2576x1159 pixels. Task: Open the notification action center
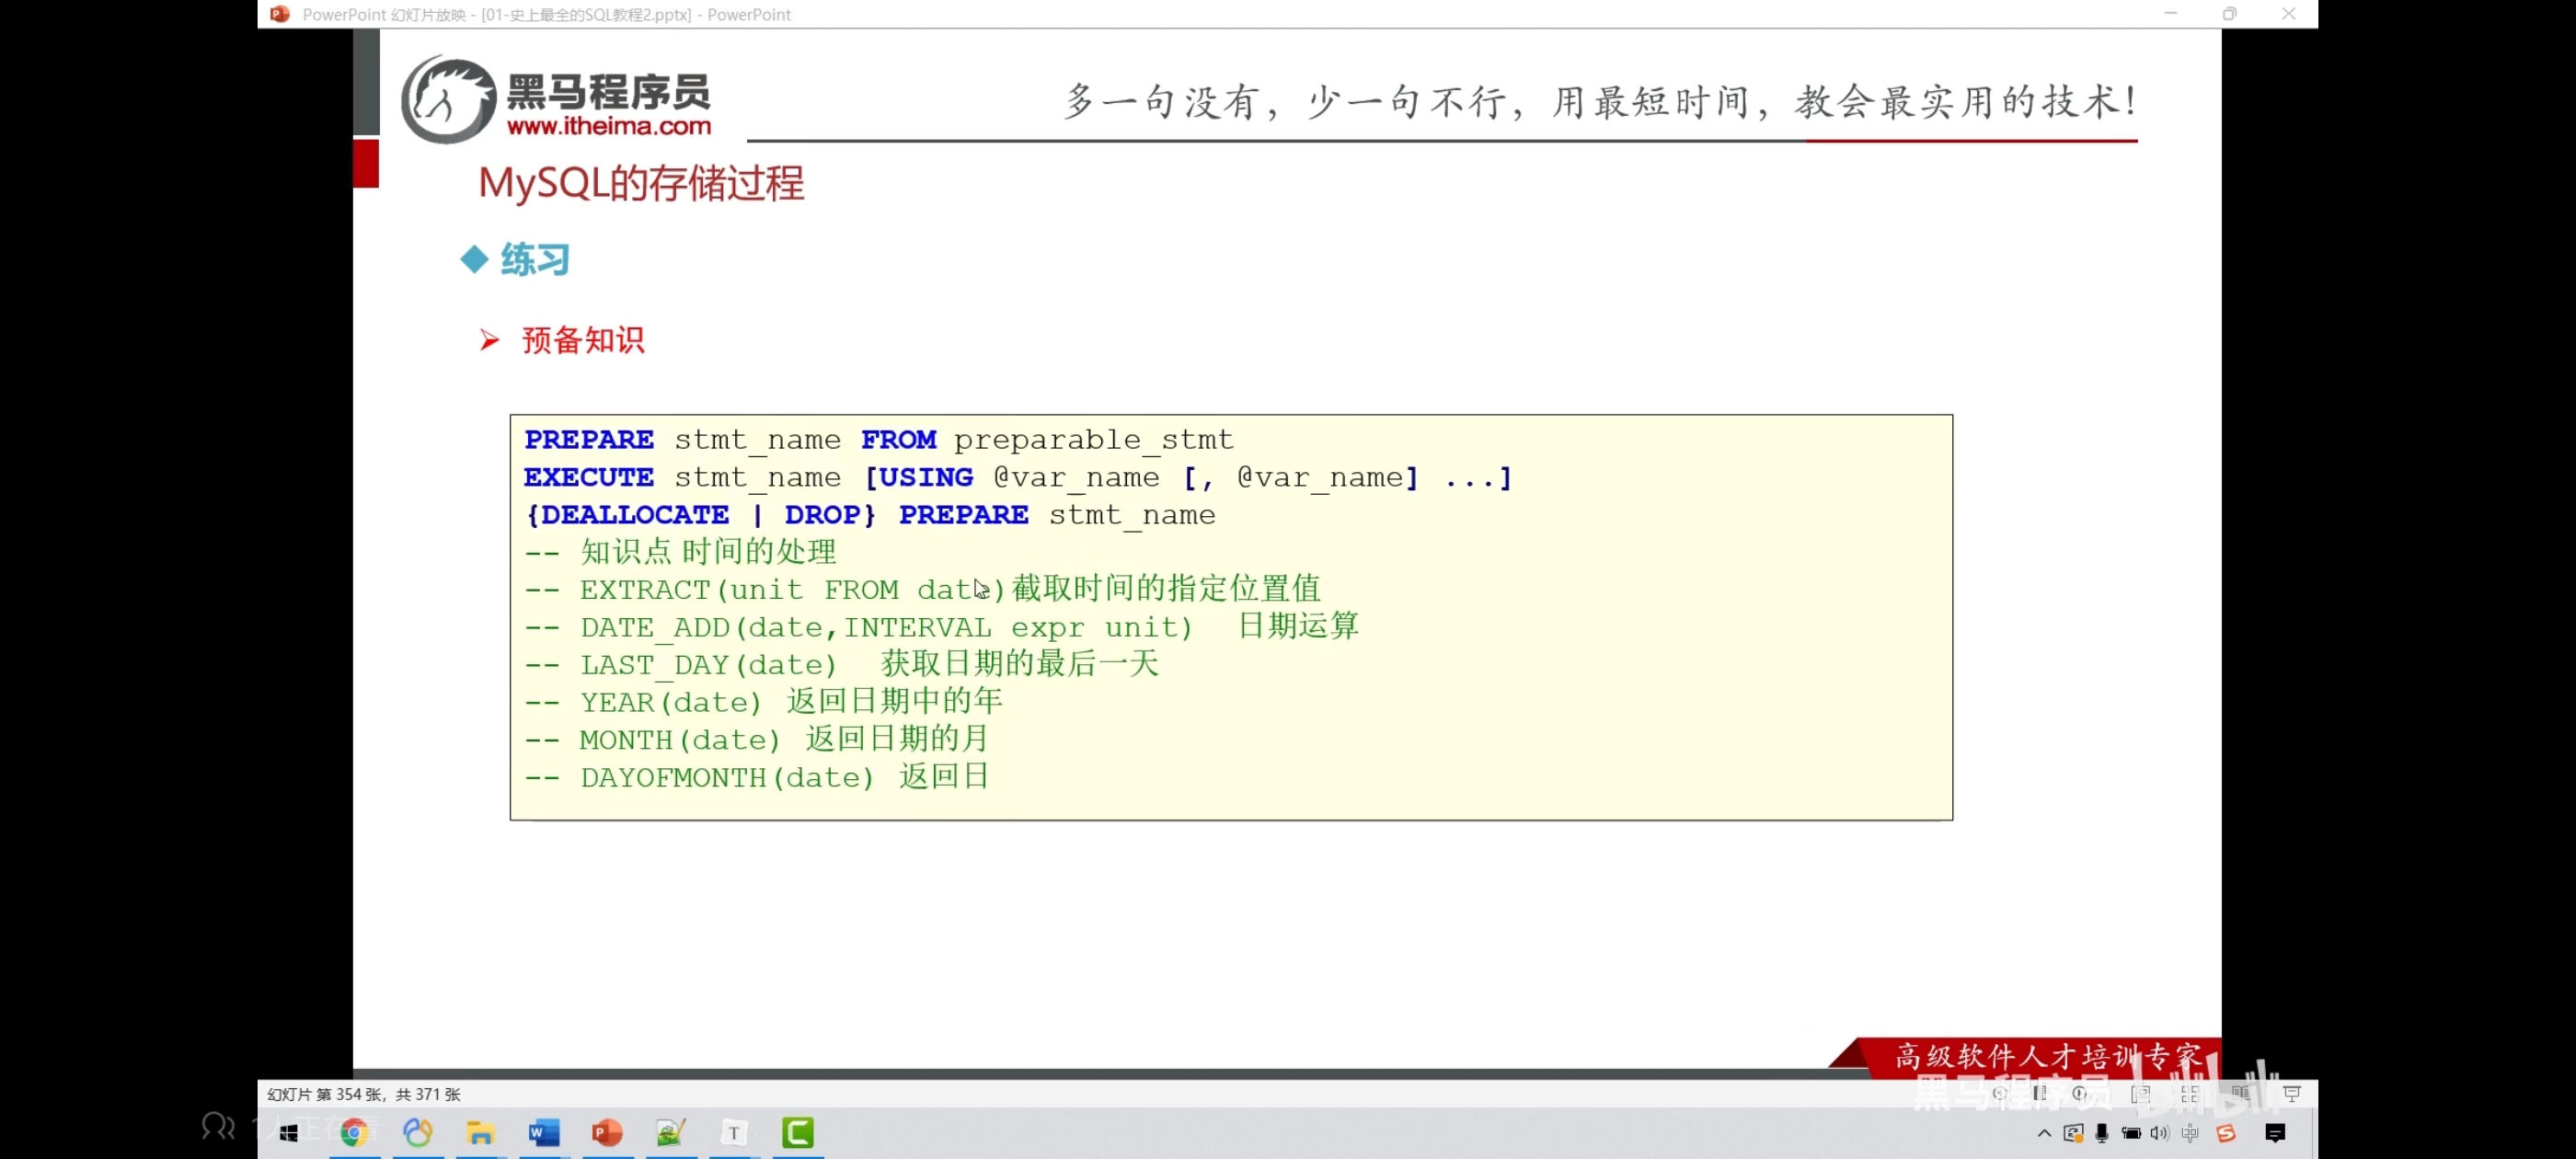click(x=2276, y=1133)
